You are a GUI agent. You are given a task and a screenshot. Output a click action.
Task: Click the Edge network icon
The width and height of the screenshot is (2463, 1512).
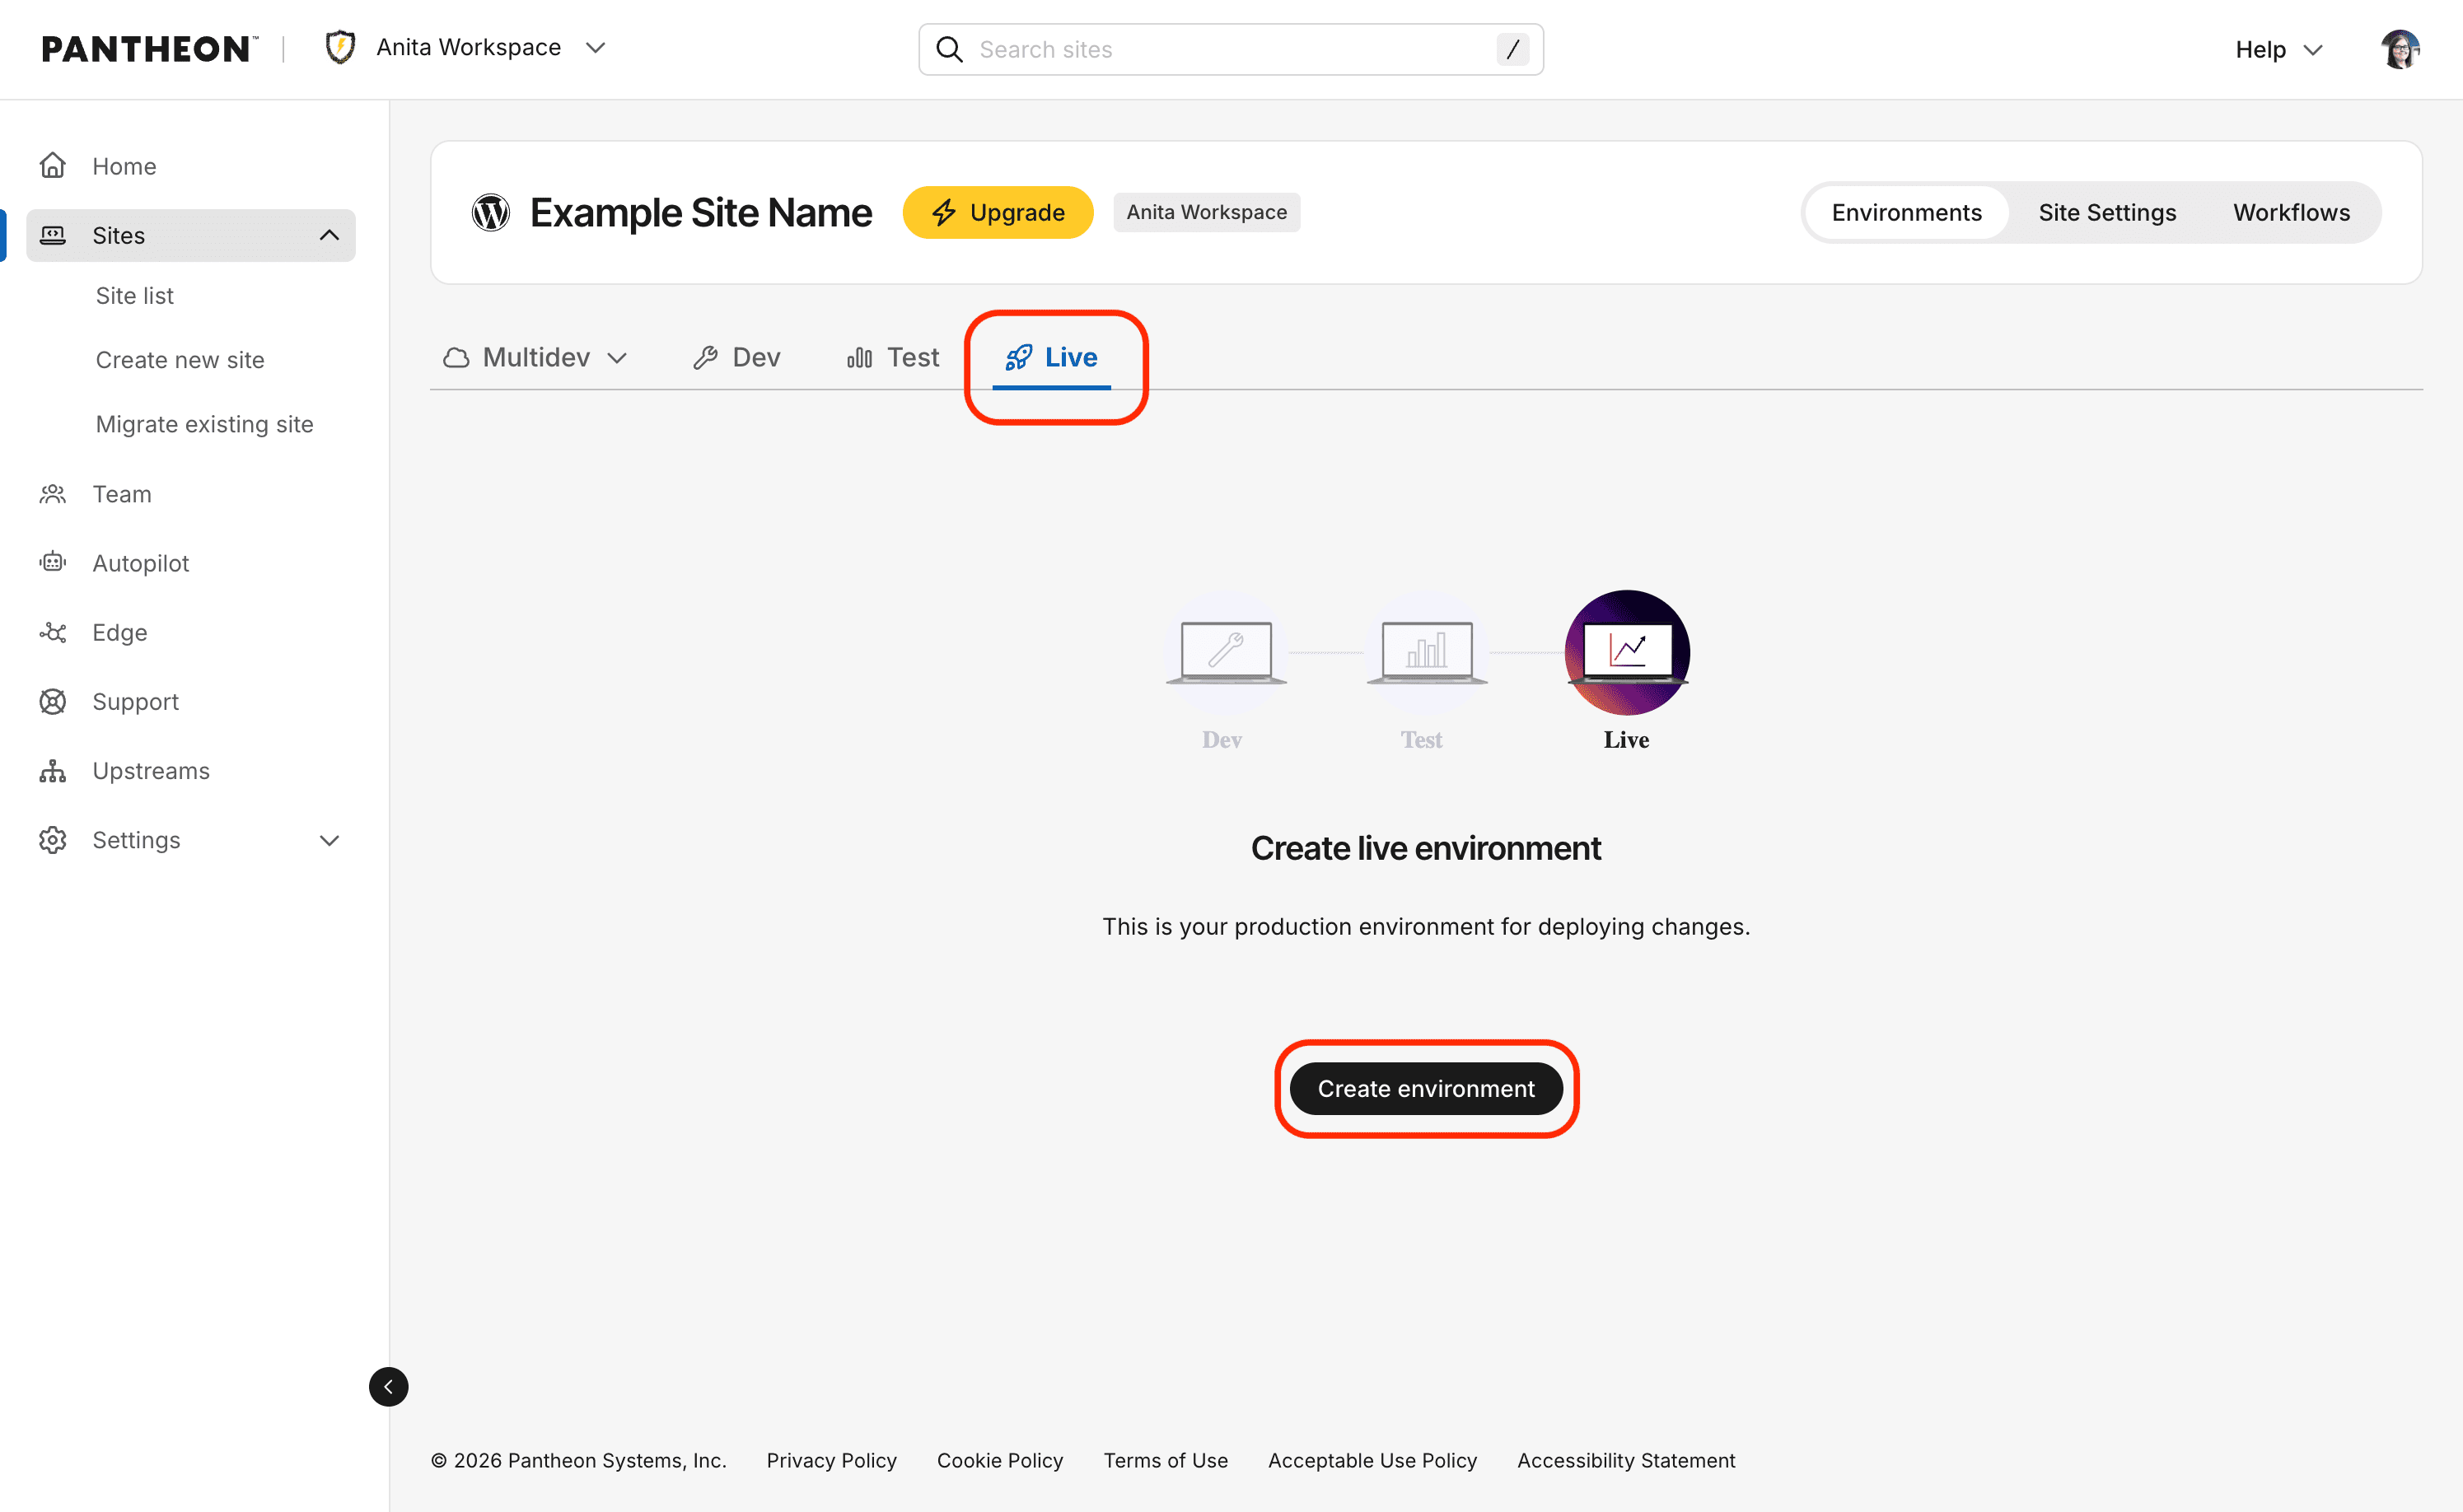point(53,632)
